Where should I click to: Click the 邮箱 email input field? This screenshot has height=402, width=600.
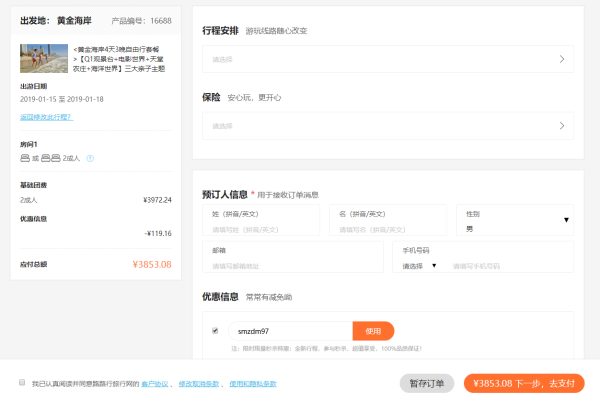click(x=293, y=257)
